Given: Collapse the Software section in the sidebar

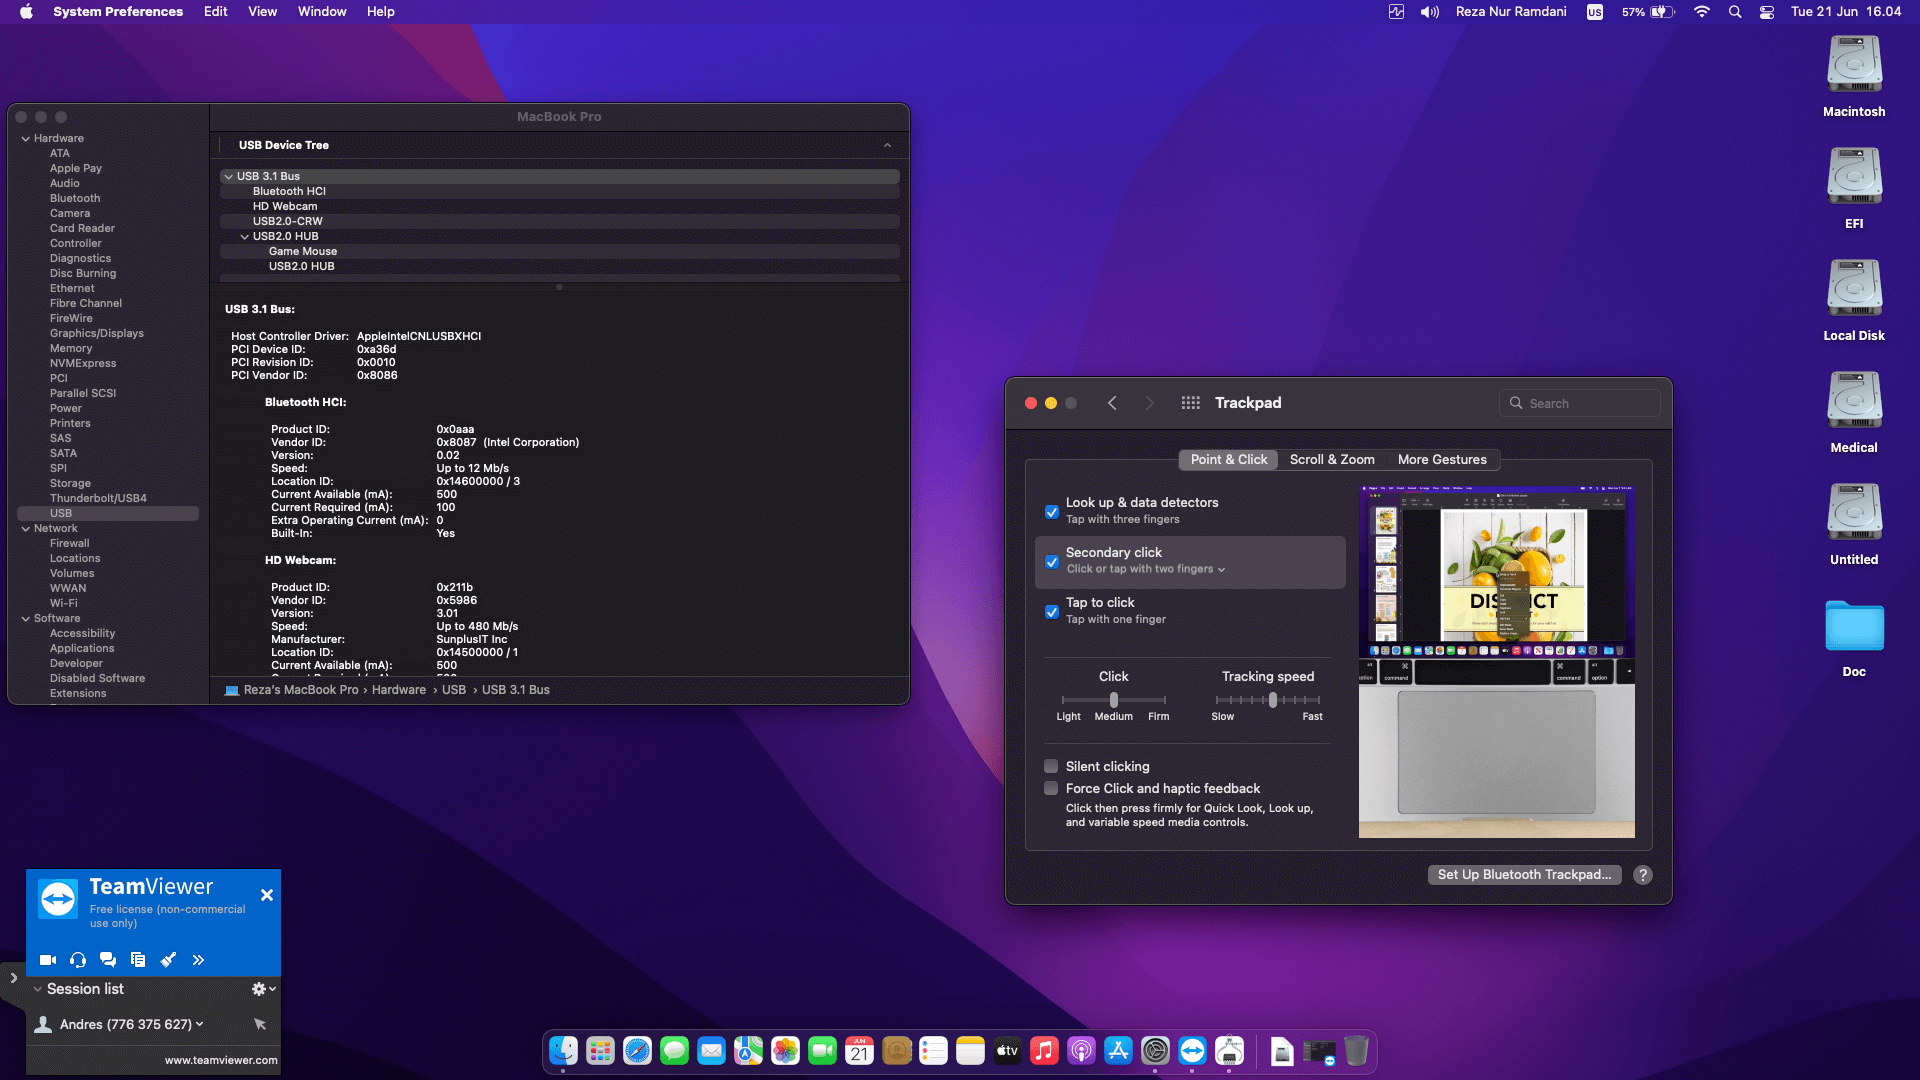Looking at the screenshot, I should 26,619.
